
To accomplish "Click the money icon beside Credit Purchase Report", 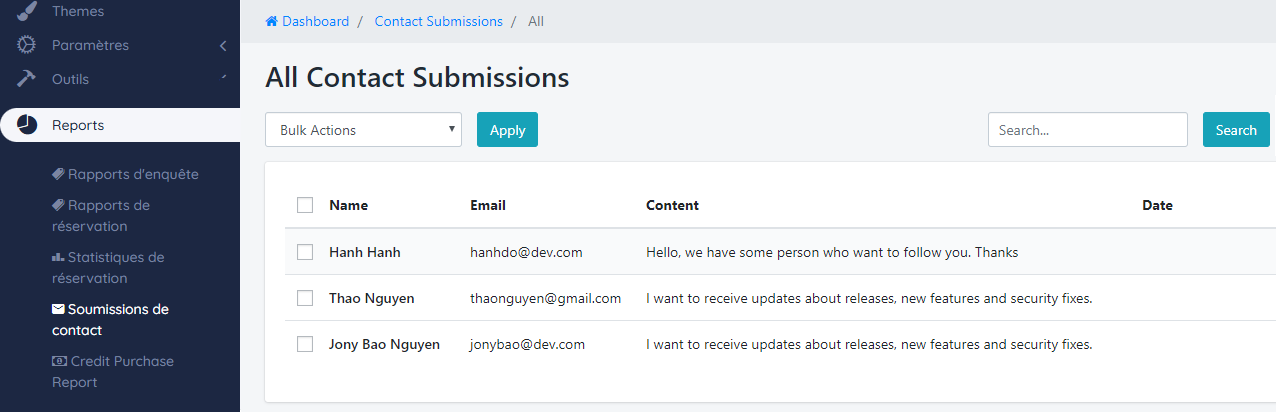I will tap(59, 361).
